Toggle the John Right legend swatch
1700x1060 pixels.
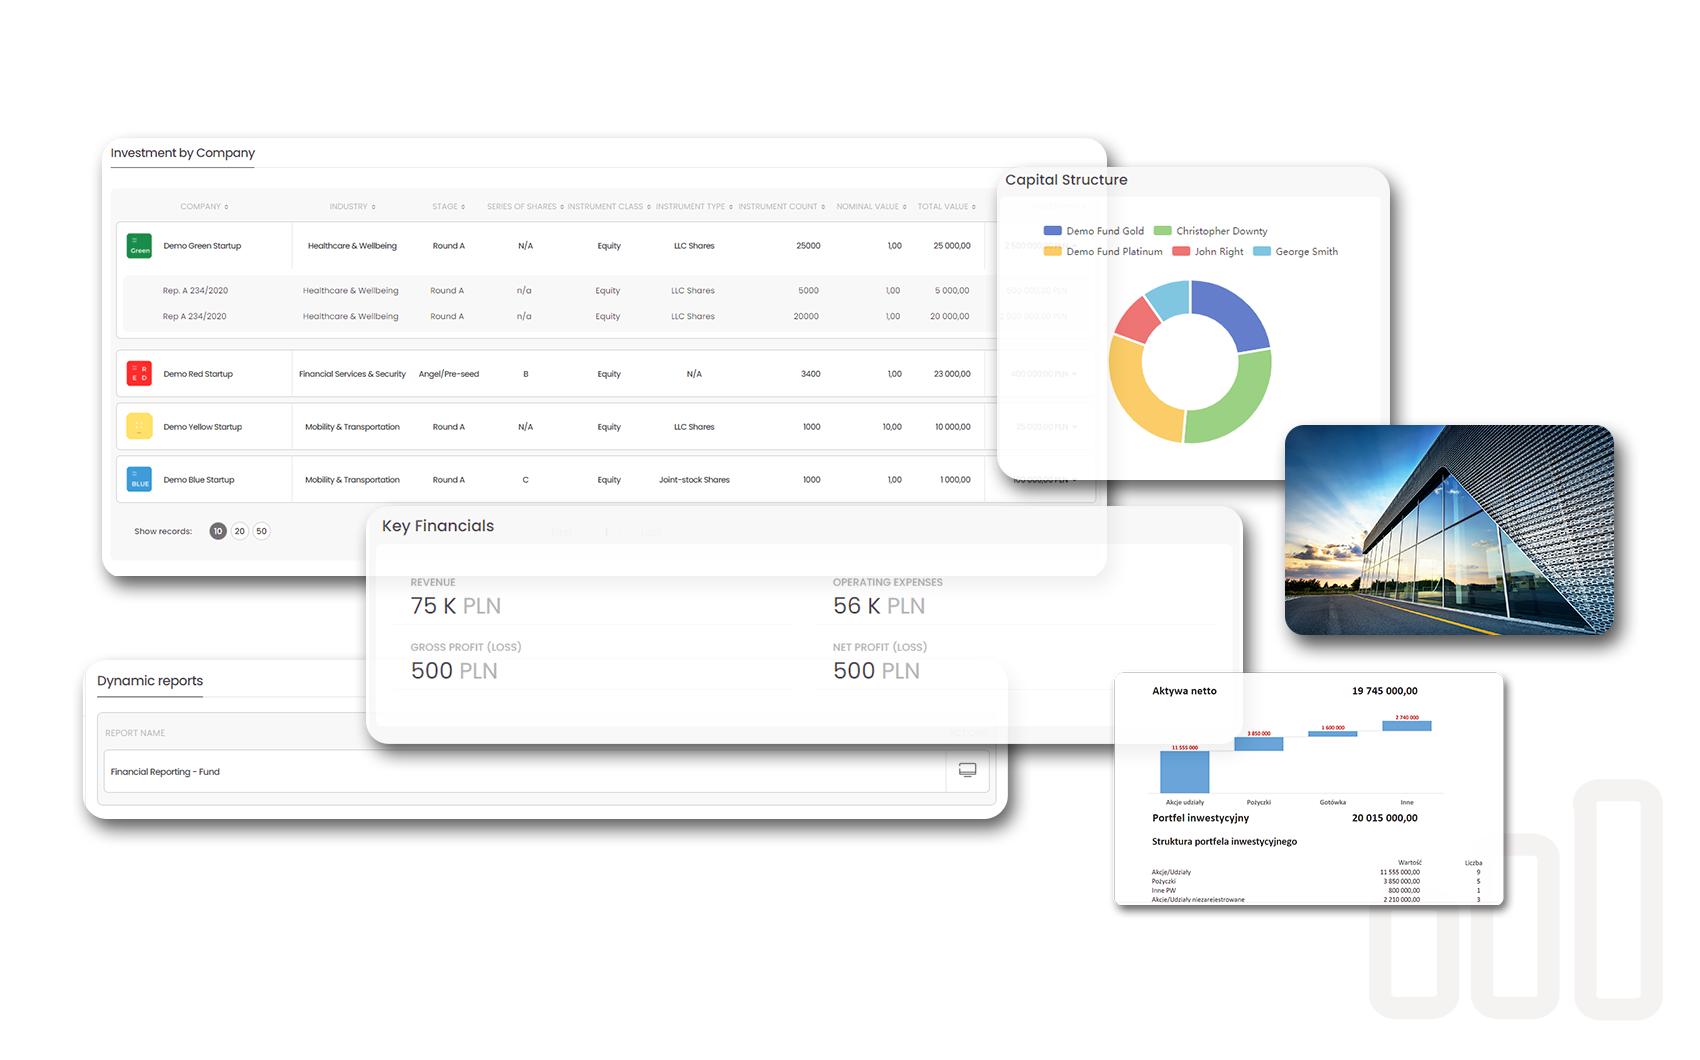point(1181,252)
